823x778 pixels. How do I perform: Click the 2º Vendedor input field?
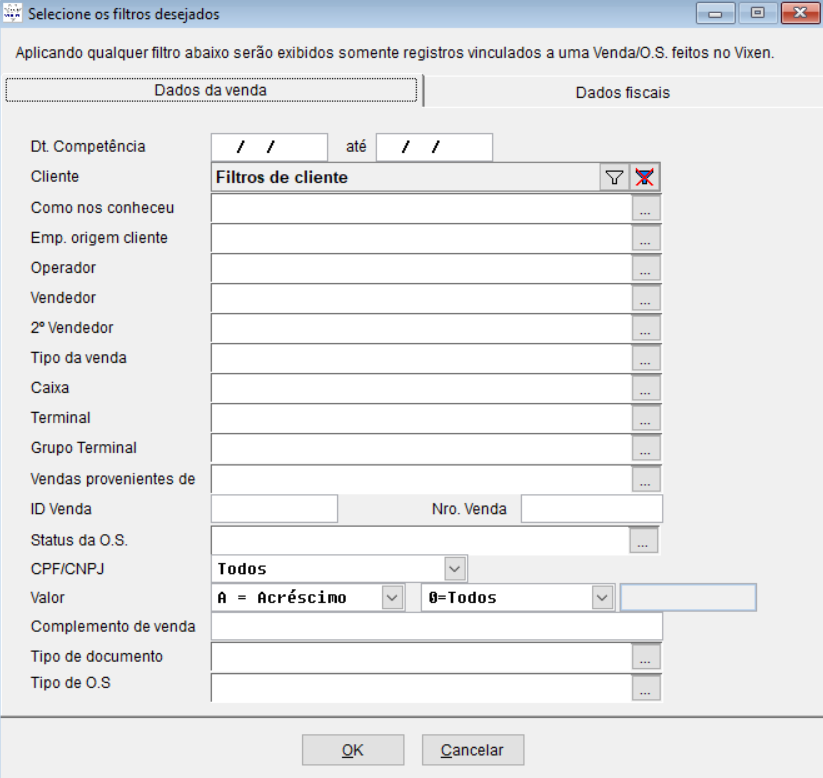coord(421,328)
